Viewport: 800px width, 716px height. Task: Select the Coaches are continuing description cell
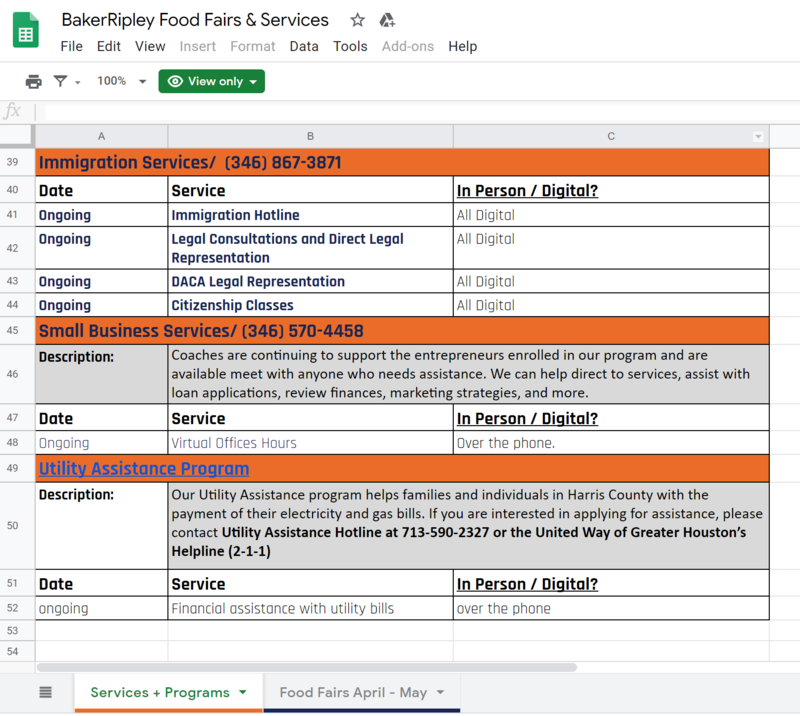pos(468,374)
